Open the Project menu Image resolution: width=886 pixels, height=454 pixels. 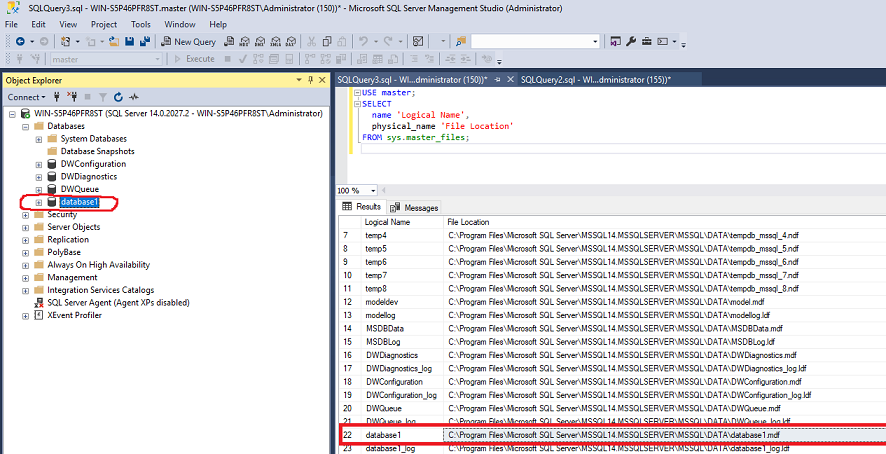coord(104,24)
